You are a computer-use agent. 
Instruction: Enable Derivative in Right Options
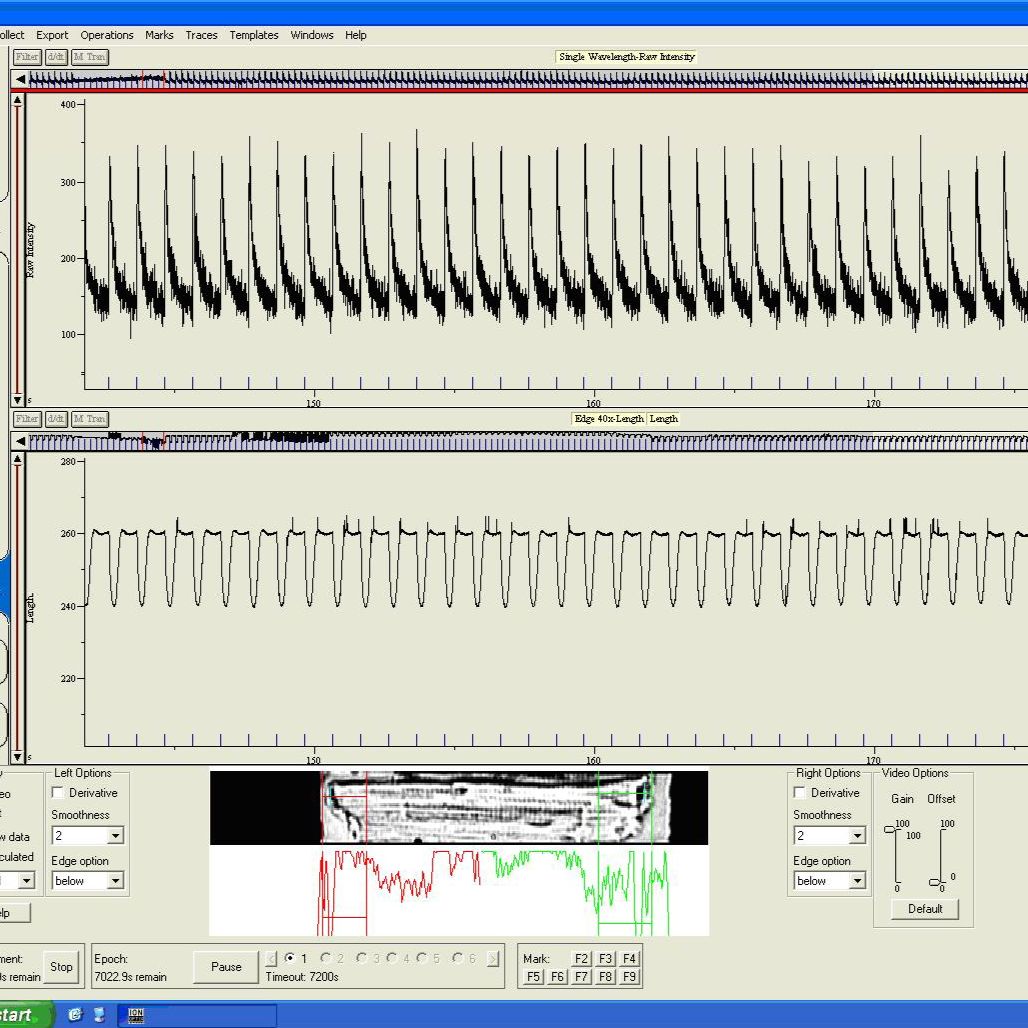click(x=800, y=793)
